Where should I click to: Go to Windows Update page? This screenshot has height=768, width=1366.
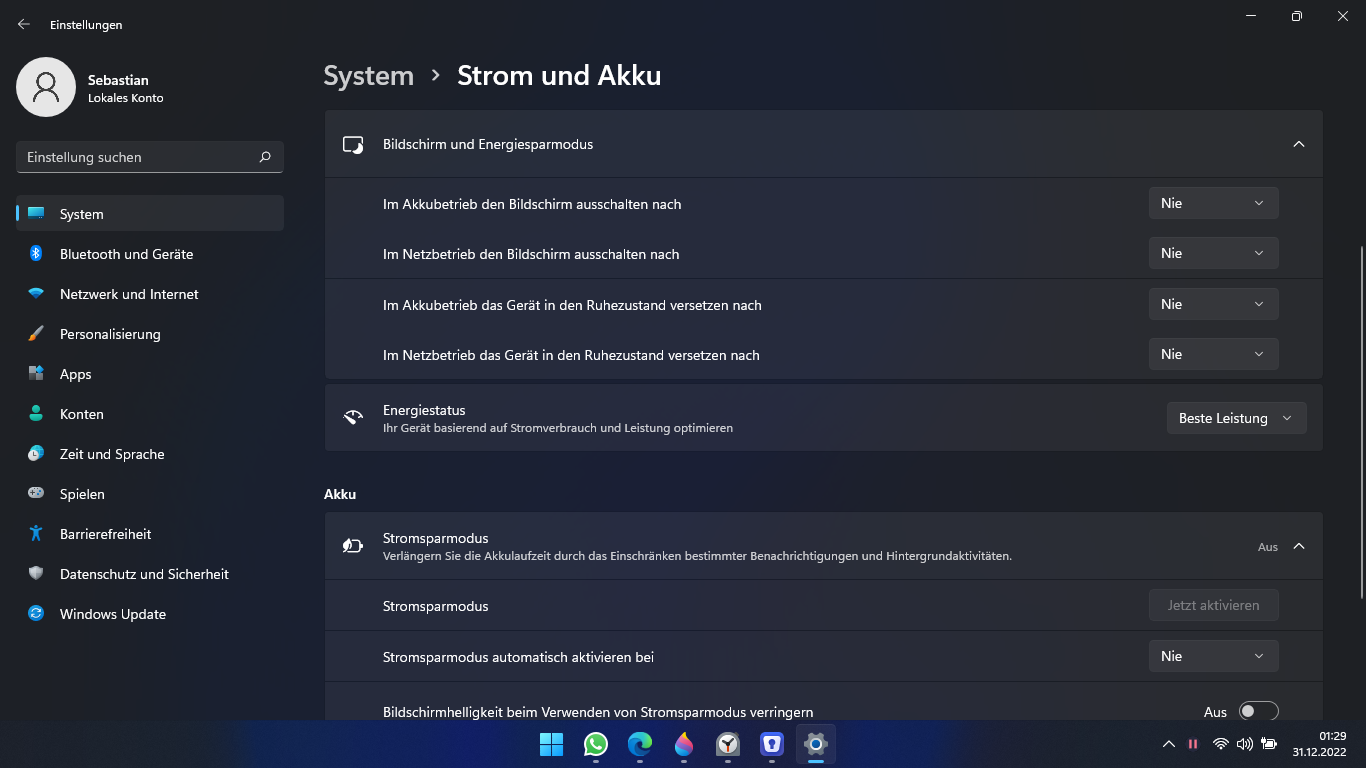pyautogui.click(x=150, y=614)
